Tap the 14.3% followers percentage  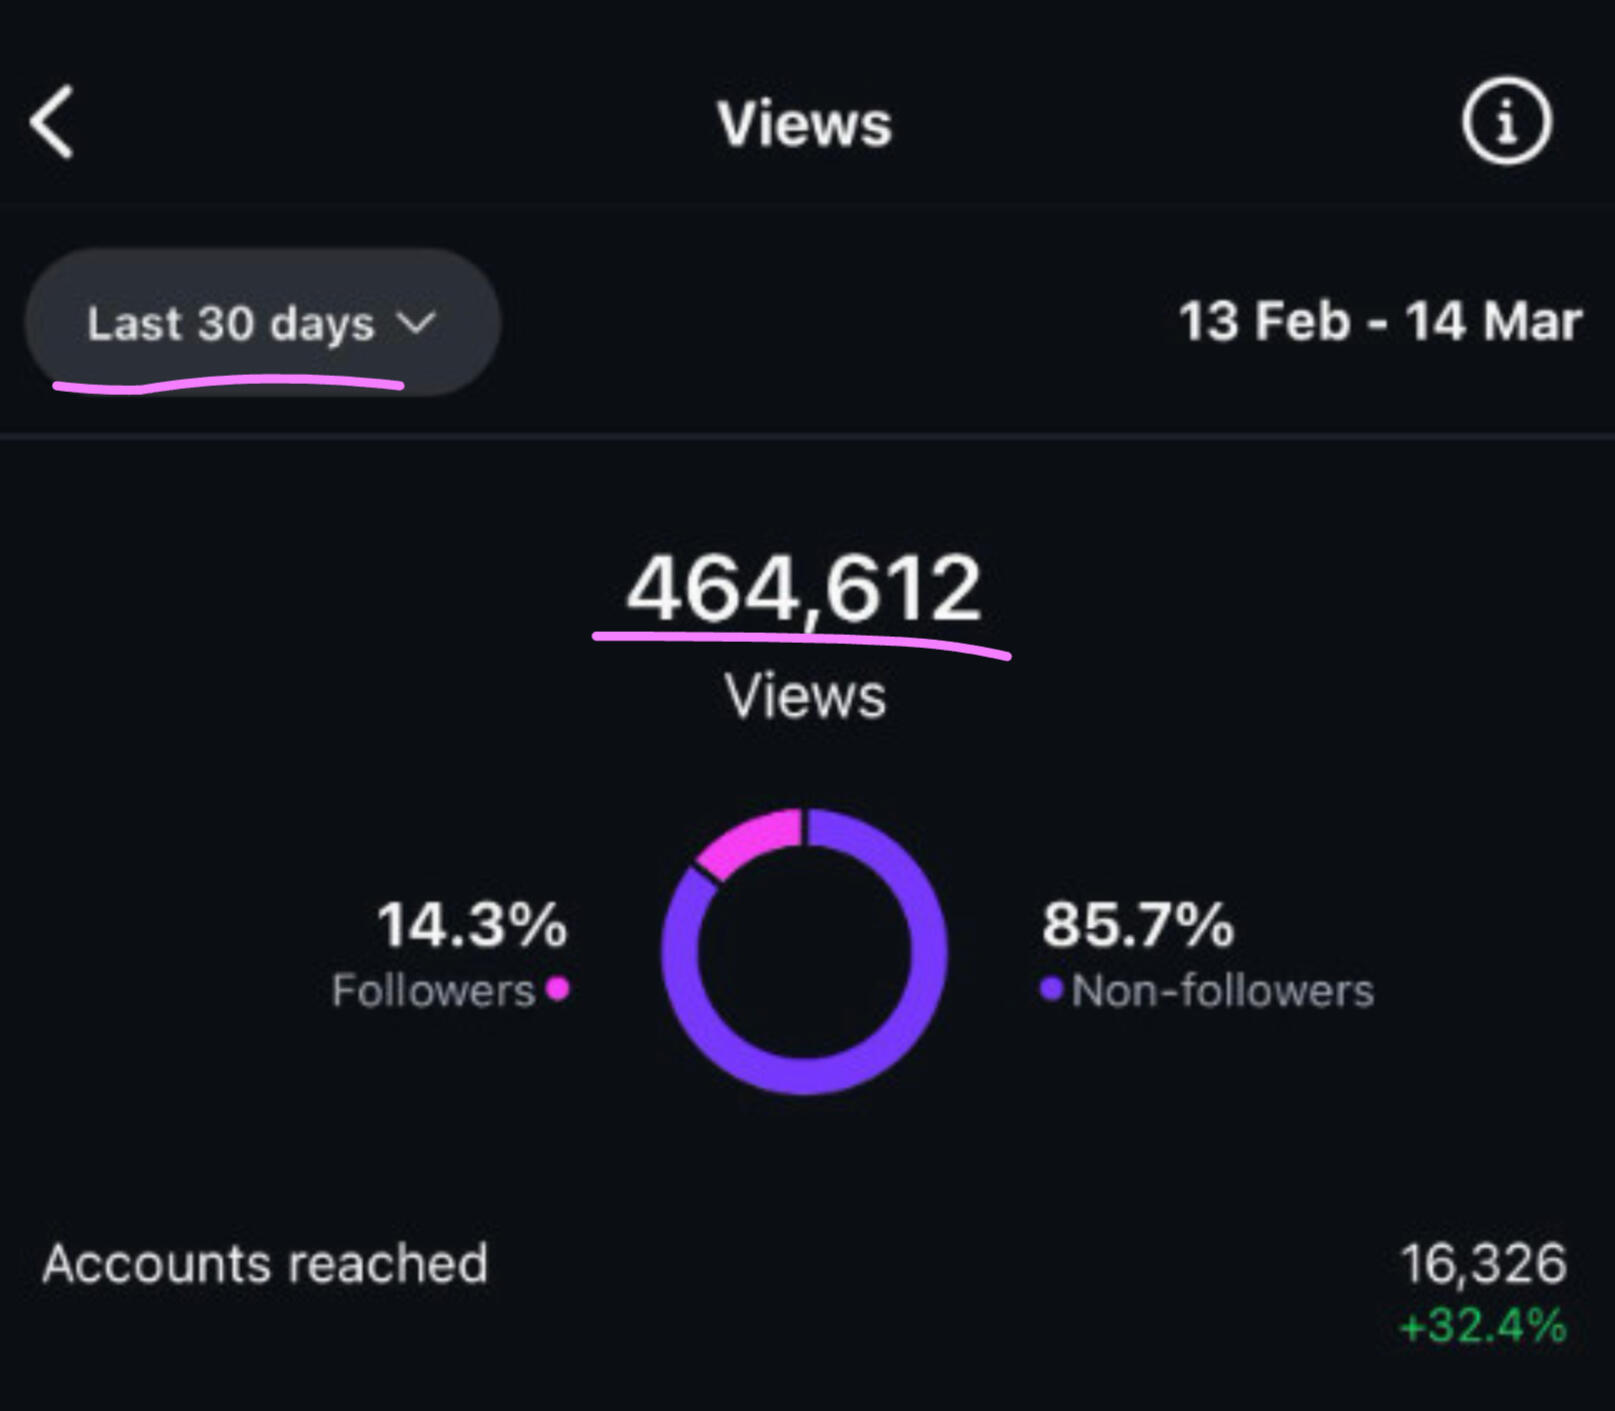472,924
